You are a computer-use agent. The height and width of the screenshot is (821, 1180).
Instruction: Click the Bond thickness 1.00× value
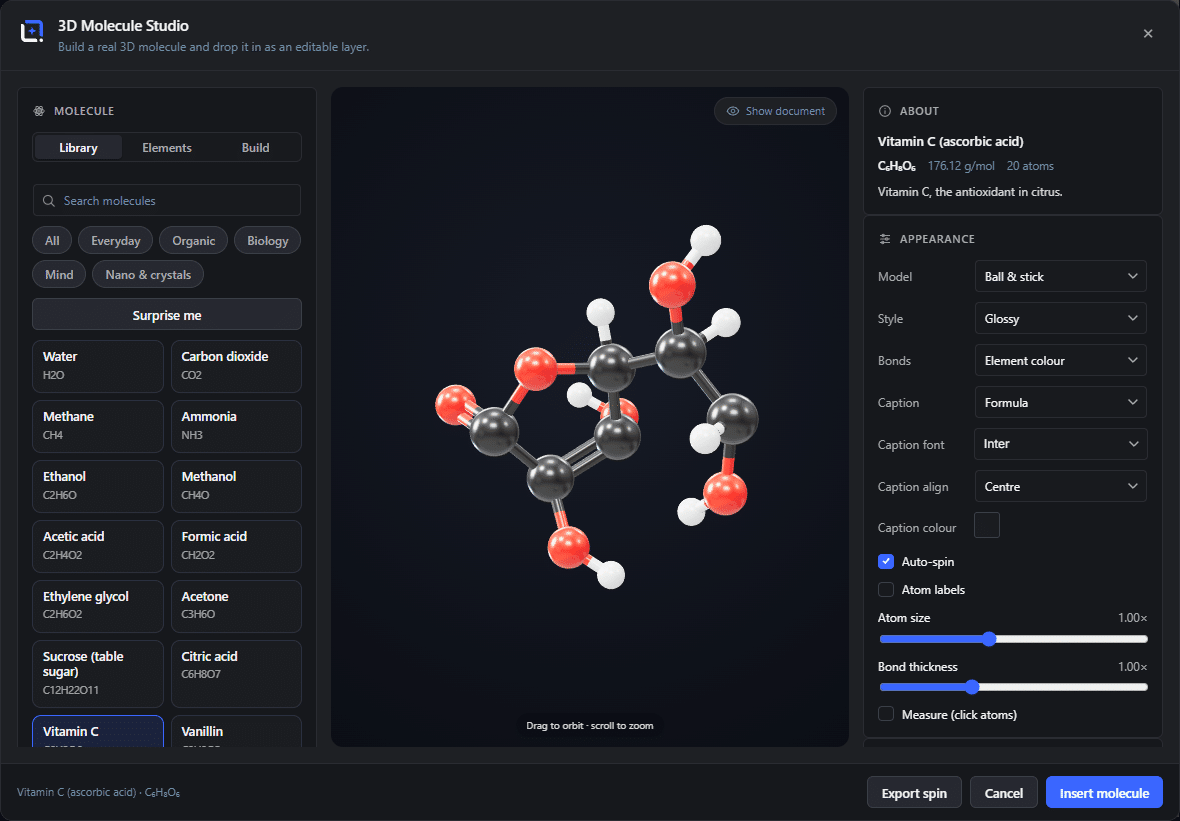(x=1133, y=667)
